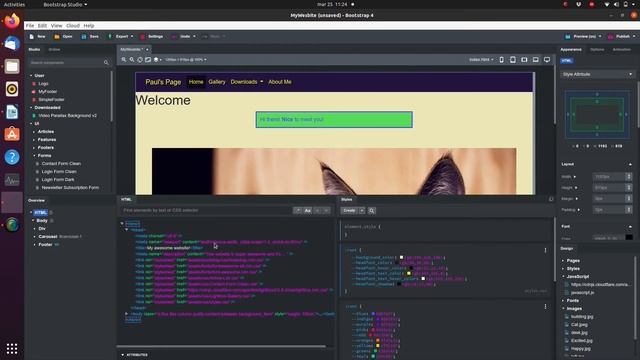Click the Home link in page navbar
This screenshot has height=360, width=640.
[x=196, y=82]
